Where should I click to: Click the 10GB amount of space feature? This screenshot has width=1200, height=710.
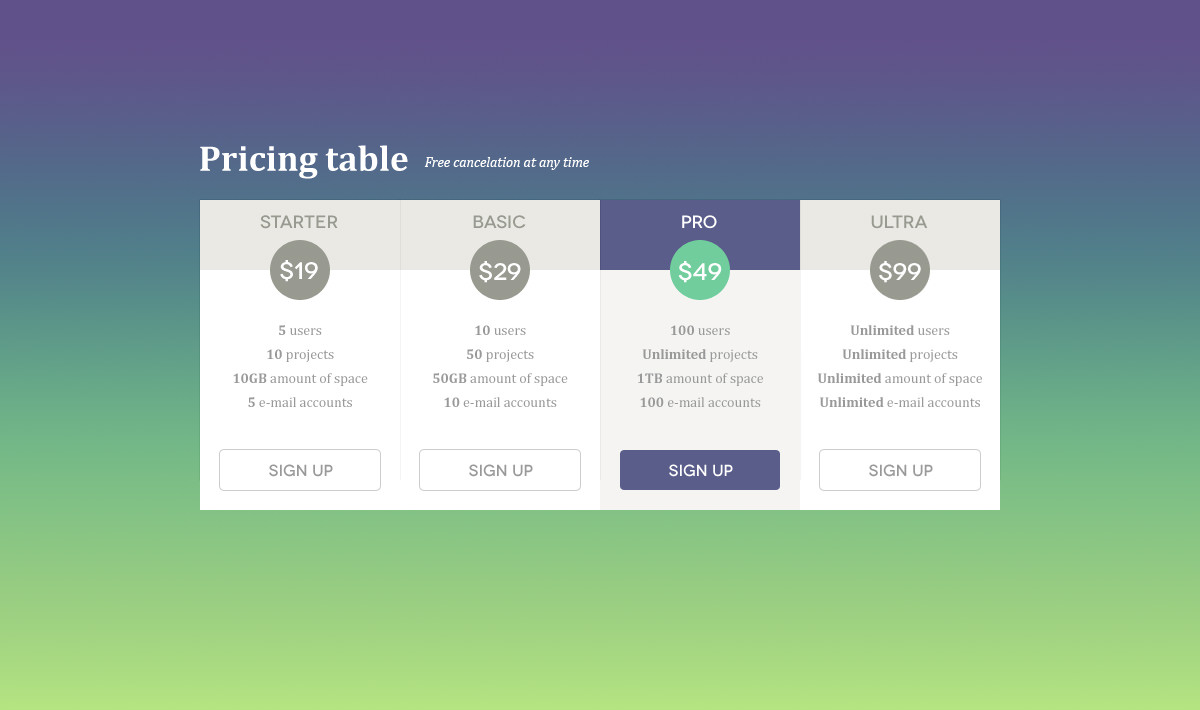[300, 379]
